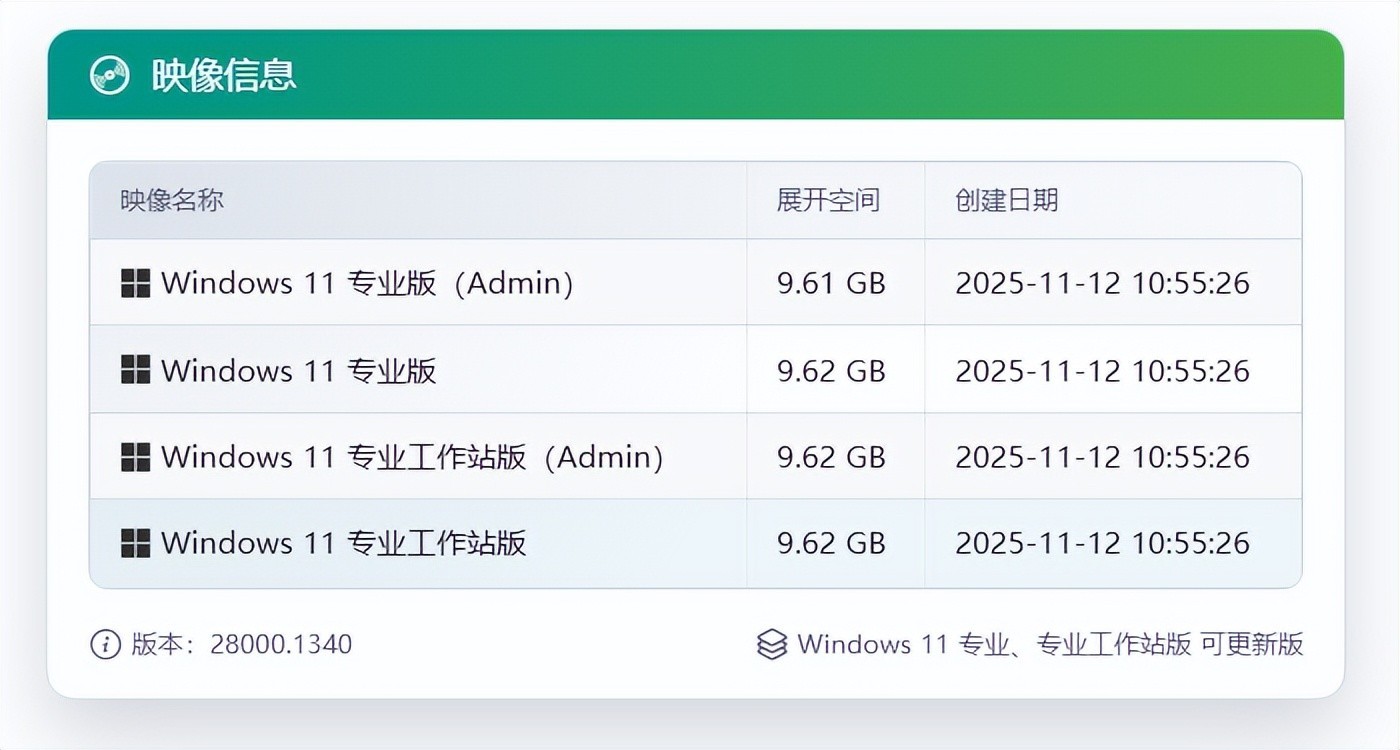This screenshot has width=1400, height=750.
Task: Click the layers icon before the 可更新版 label
Action: pos(771,645)
